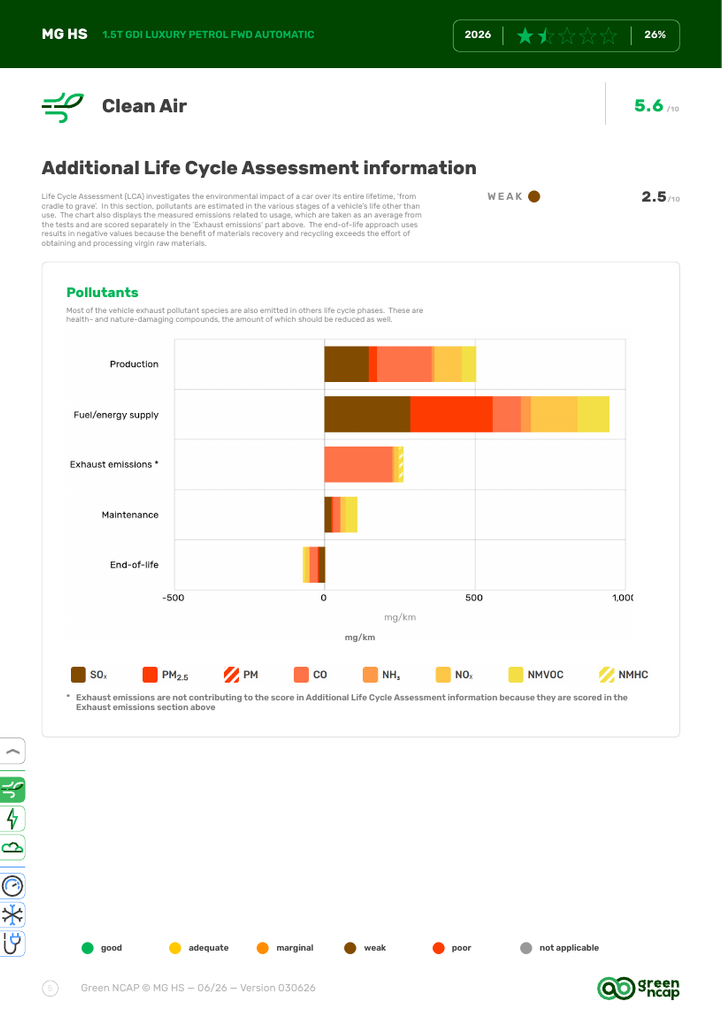Click the SOx legend swatch
Viewport: 722px width, 1024px height.
tap(78, 675)
